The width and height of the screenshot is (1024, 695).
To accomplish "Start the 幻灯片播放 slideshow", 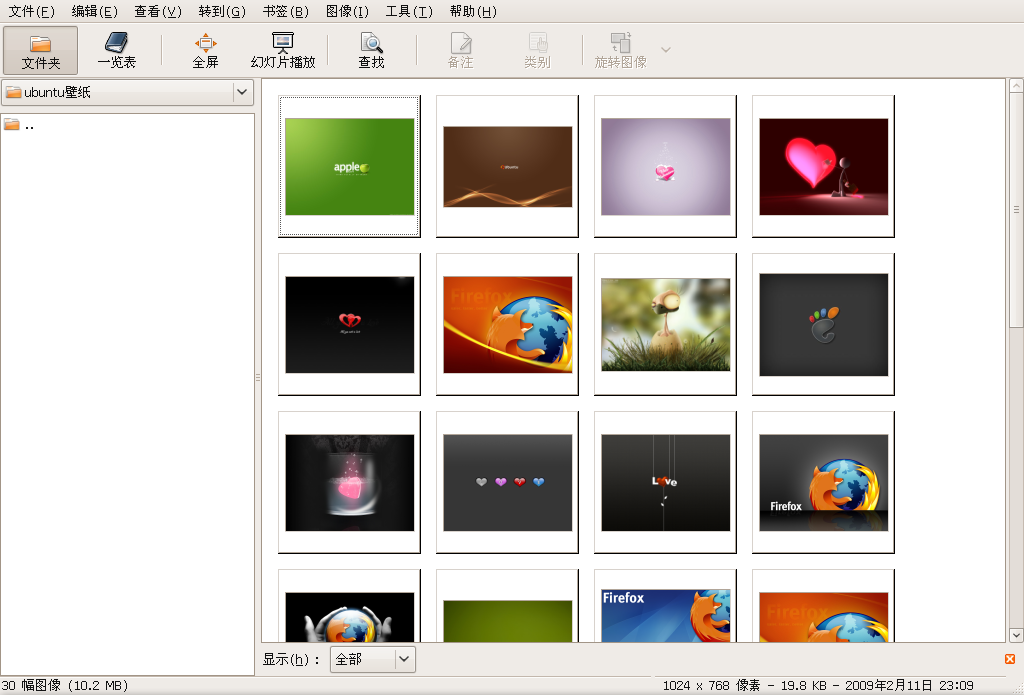I will tap(283, 50).
